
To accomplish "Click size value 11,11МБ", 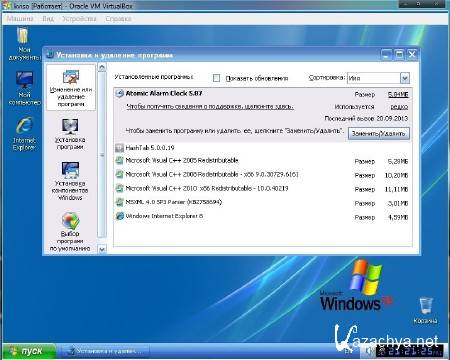I will click(396, 189).
